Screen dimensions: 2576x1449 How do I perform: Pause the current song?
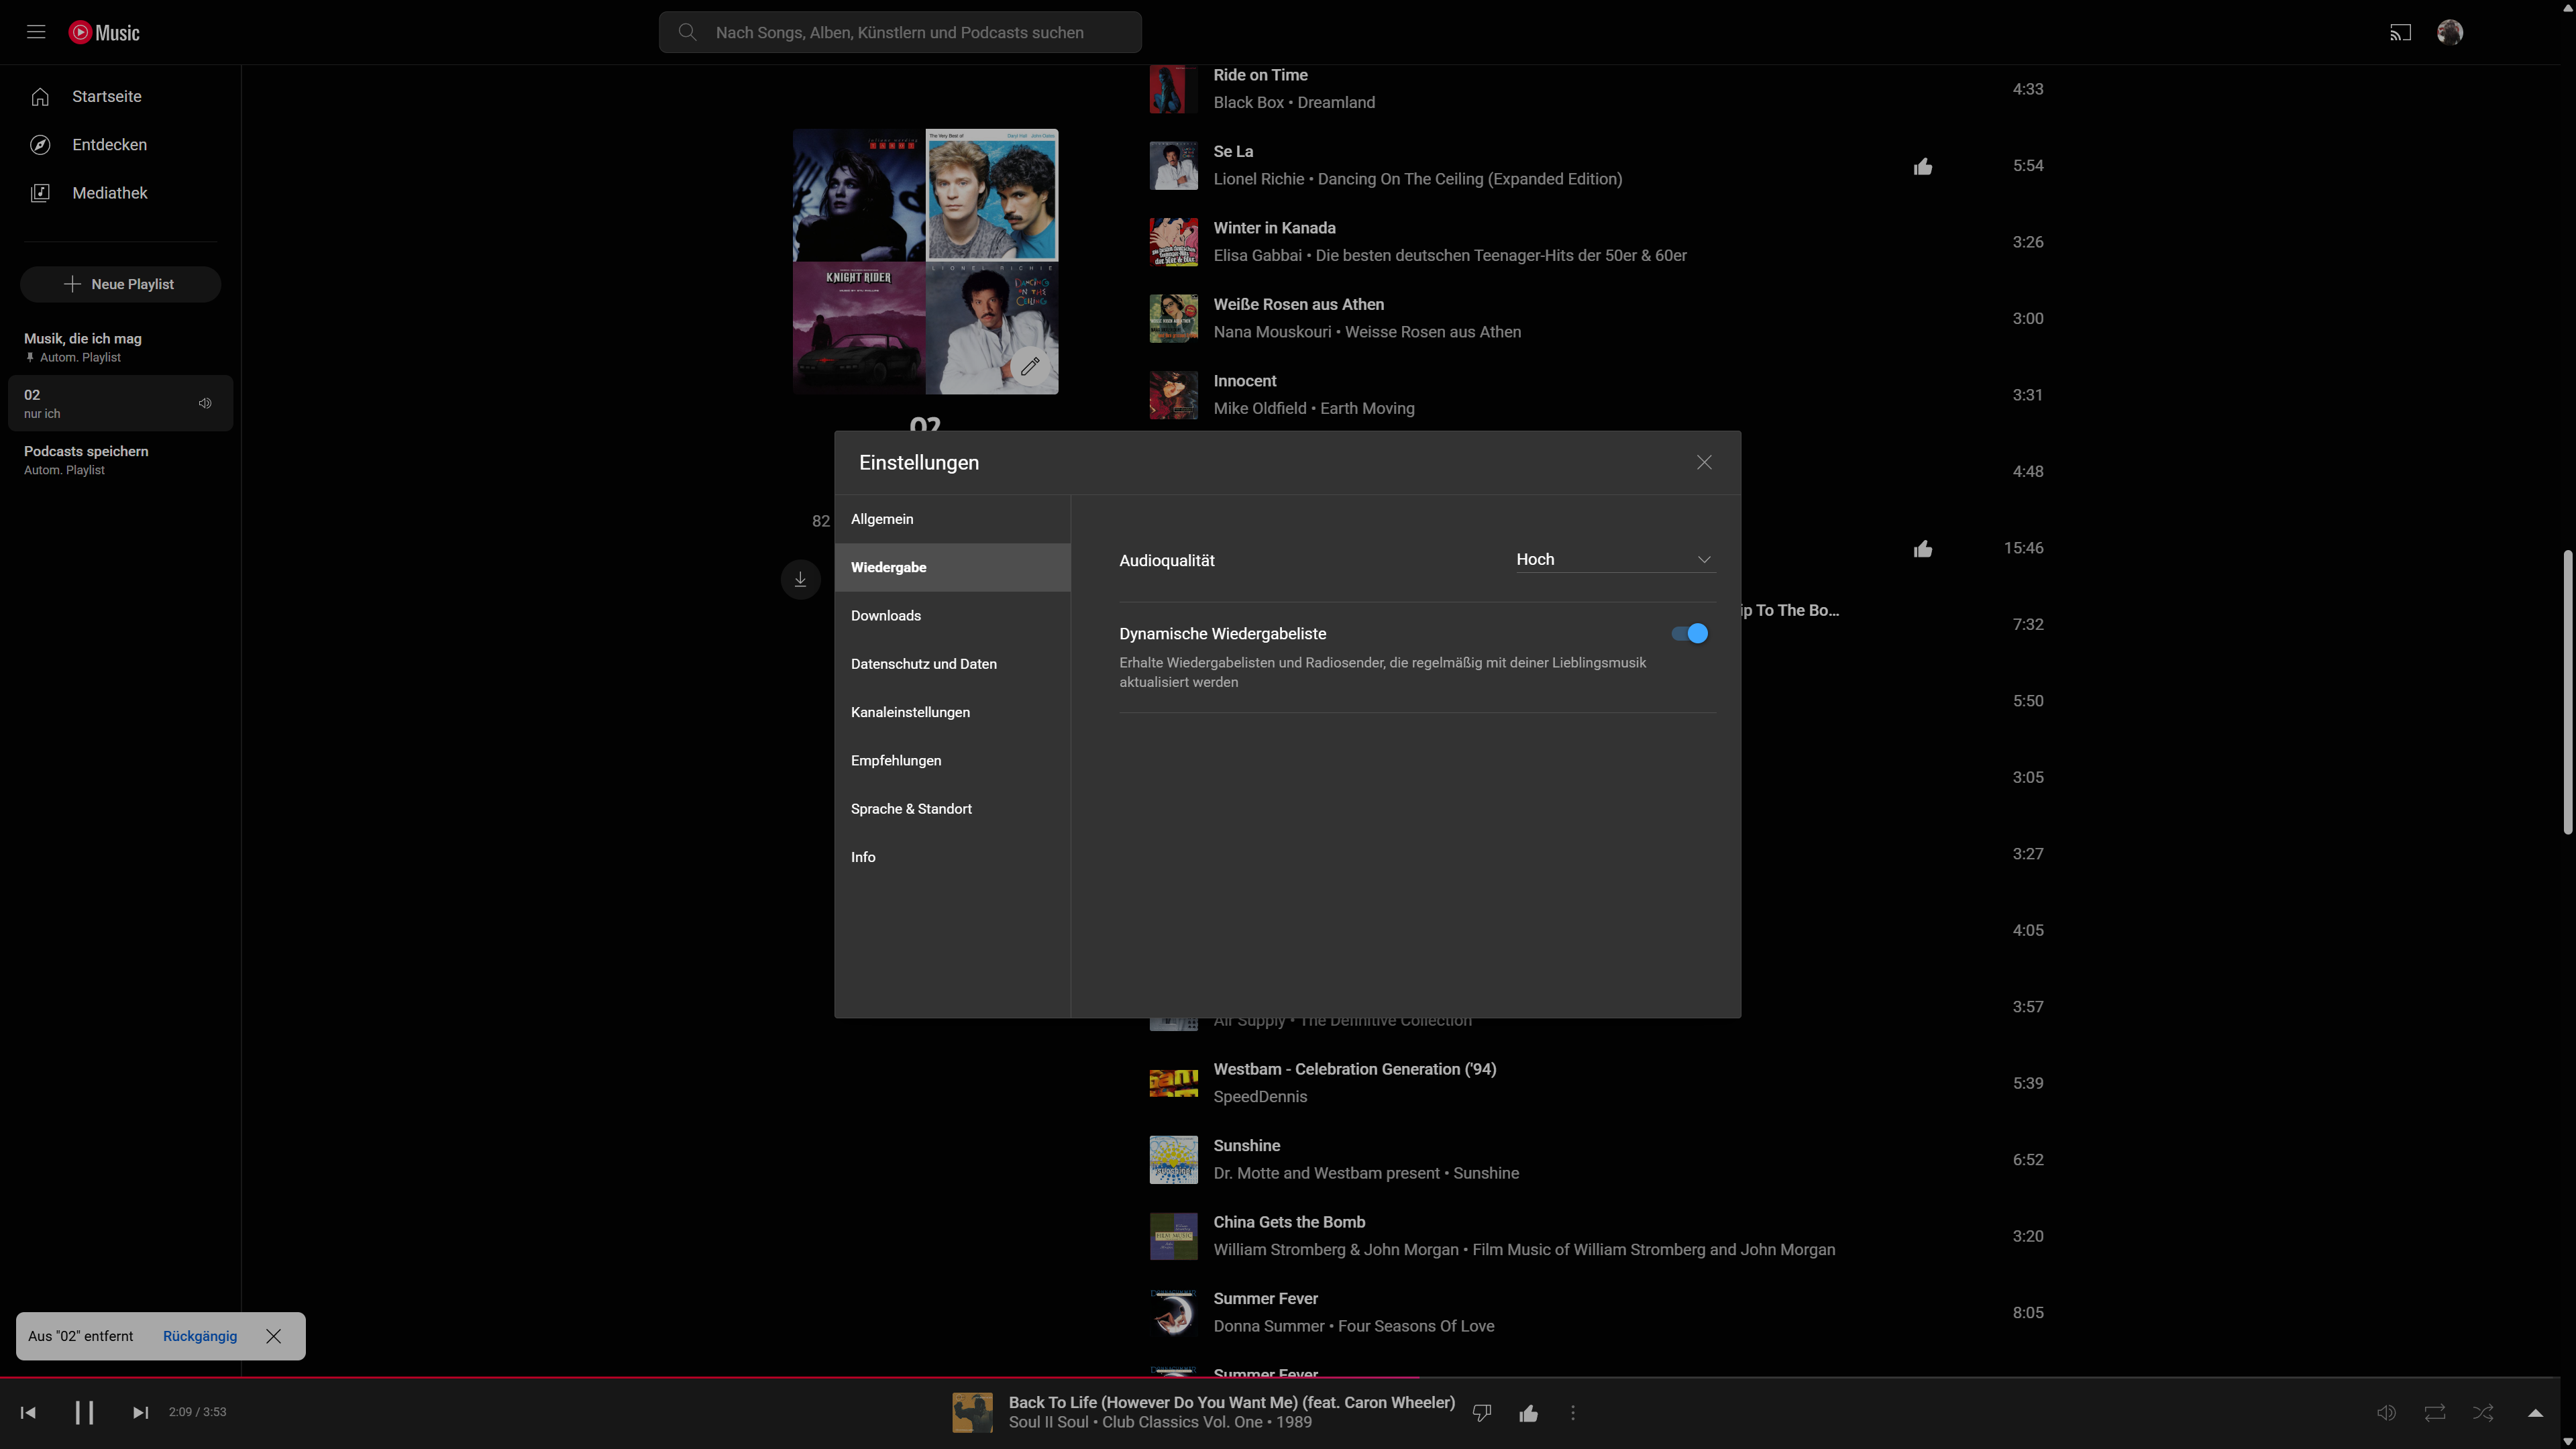(x=84, y=1412)
